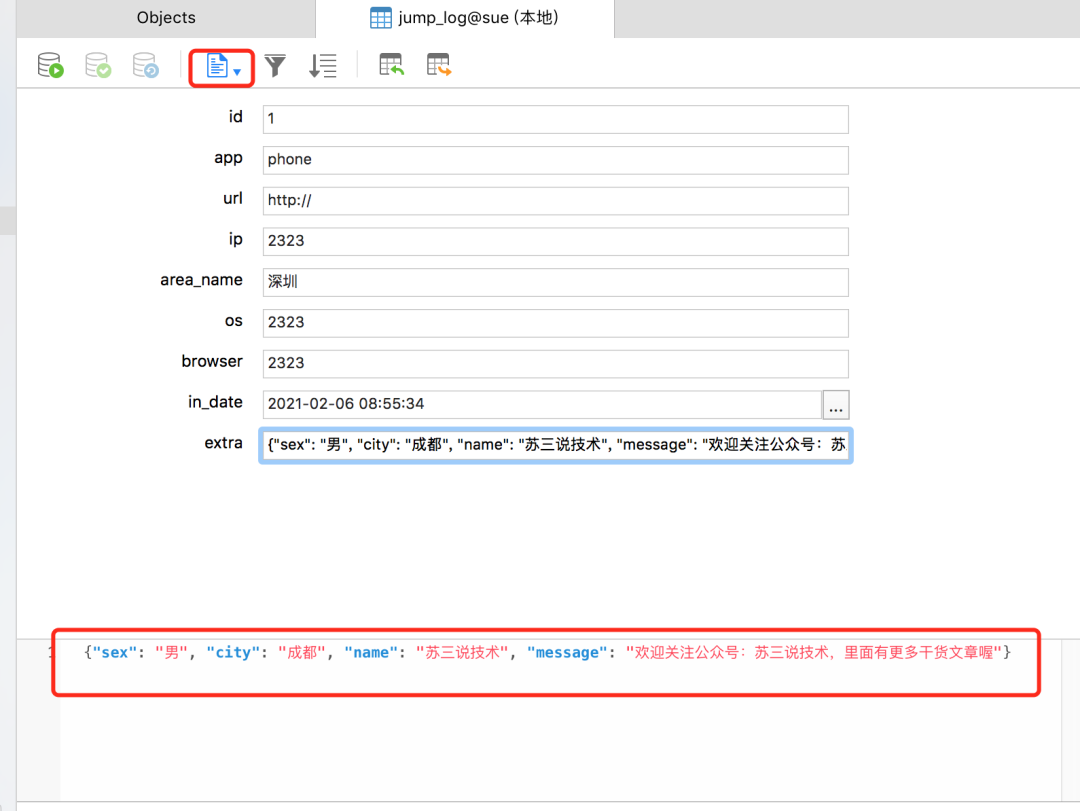1080x811 pixels.
Task: Select the area_name field with 深圳
Action: pos(555,282)
